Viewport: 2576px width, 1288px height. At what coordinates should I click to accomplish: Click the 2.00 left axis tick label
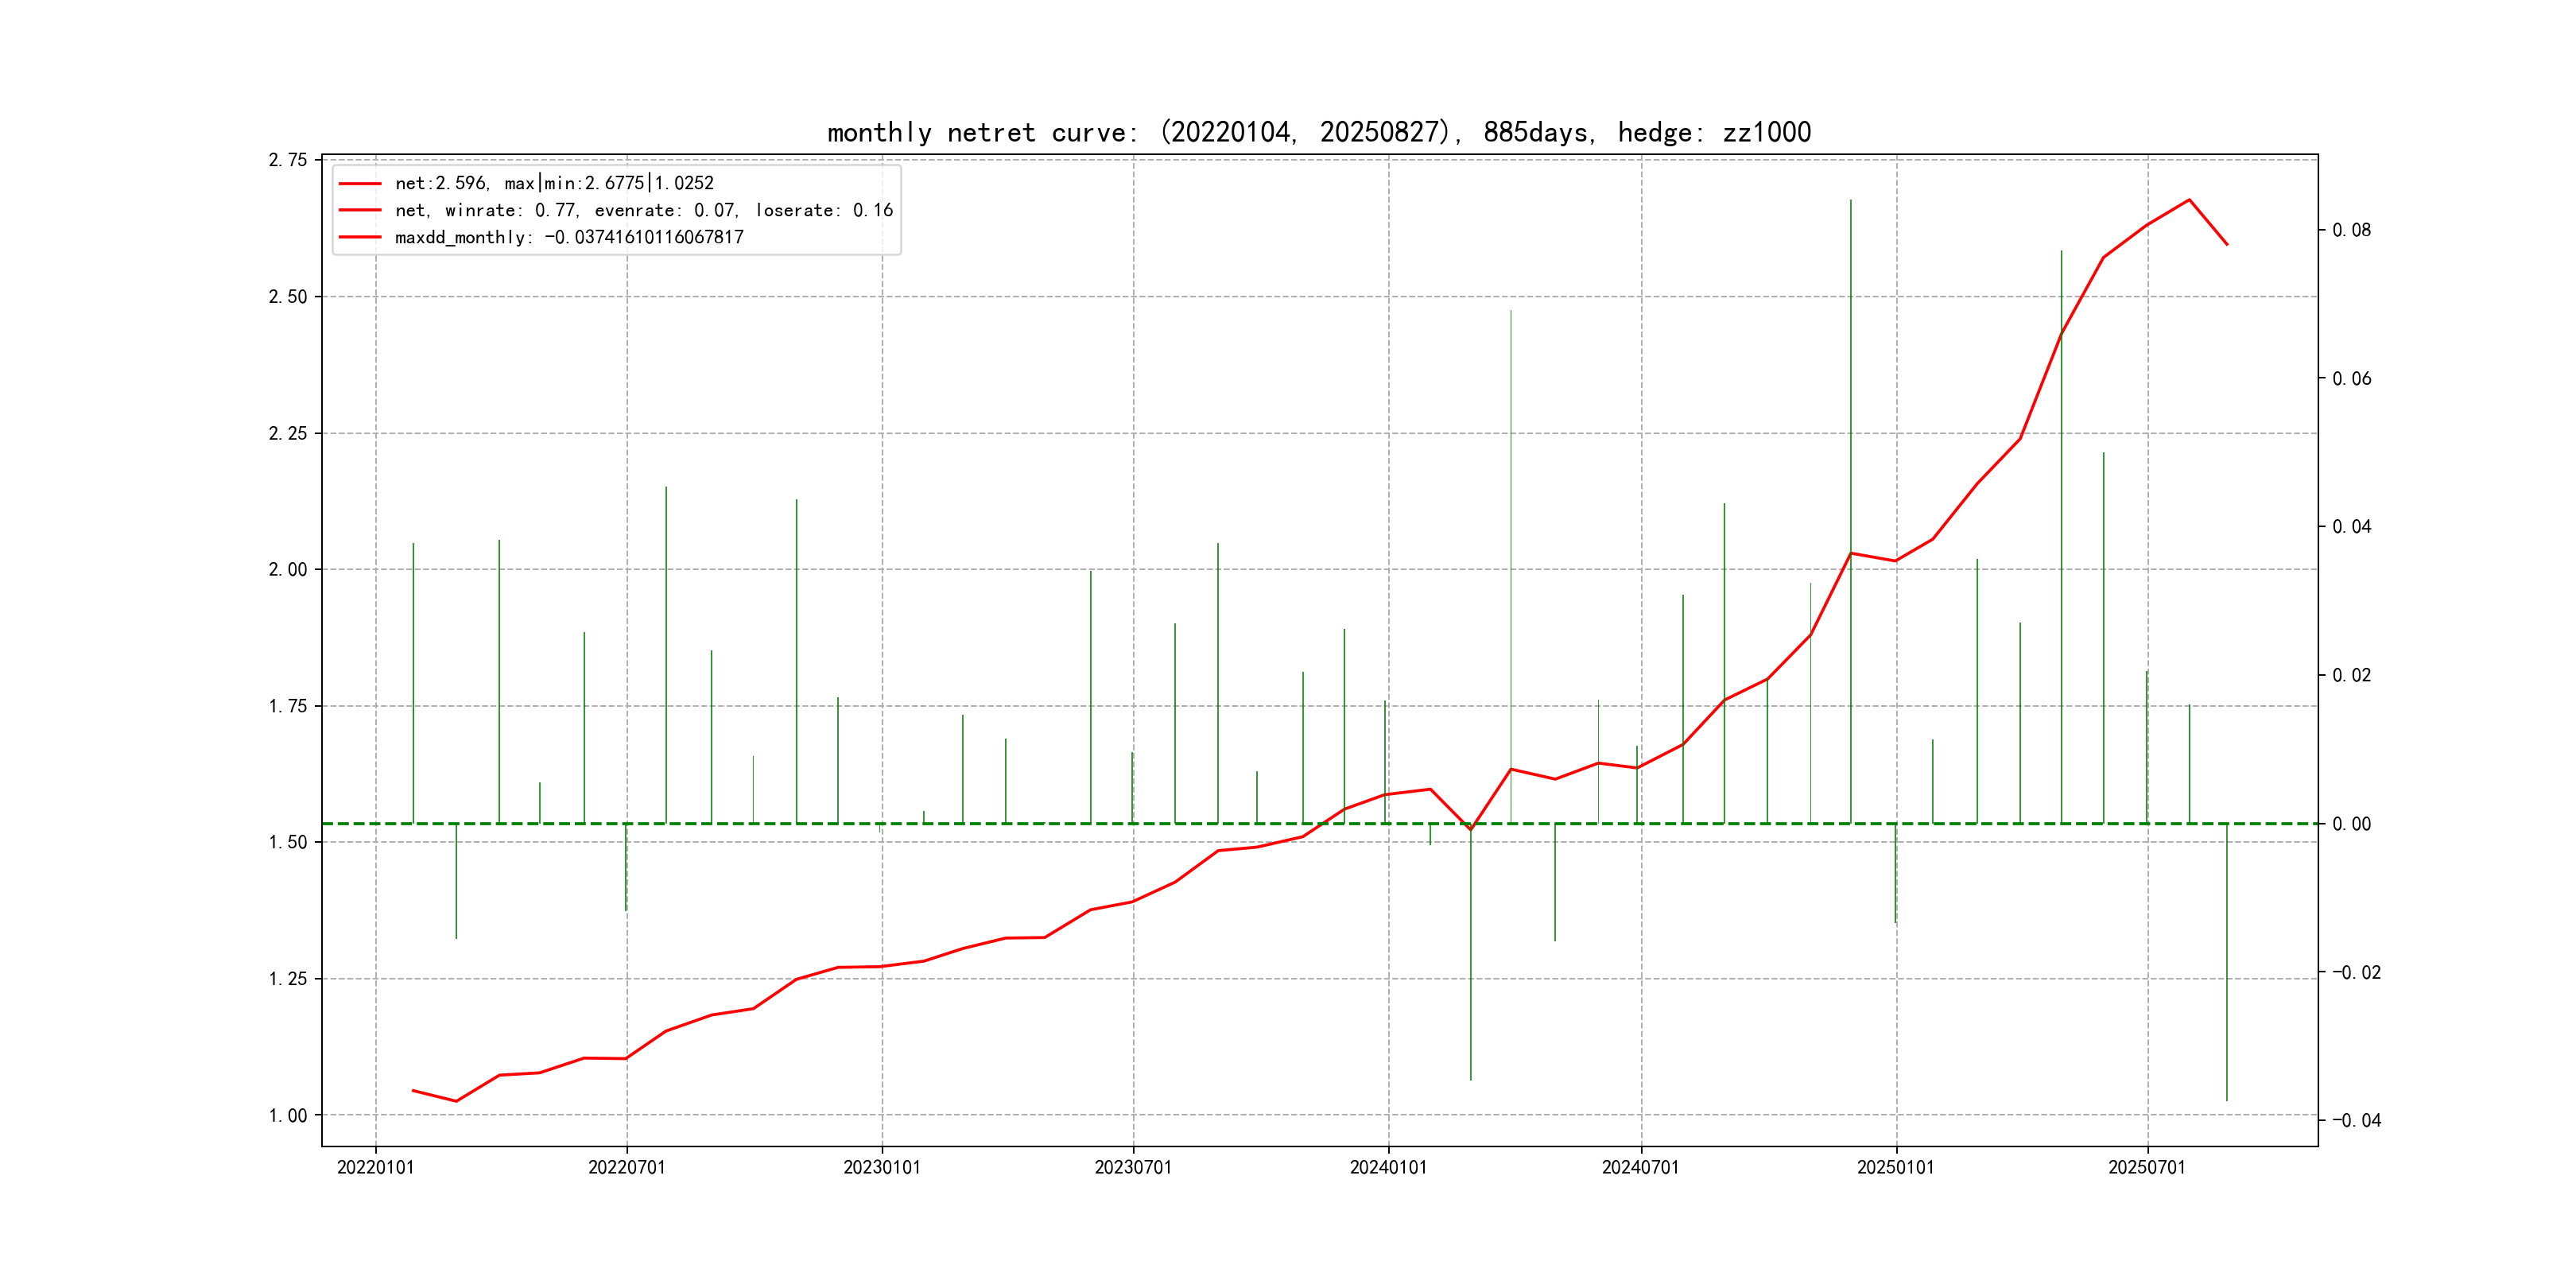tap(288, 569)
